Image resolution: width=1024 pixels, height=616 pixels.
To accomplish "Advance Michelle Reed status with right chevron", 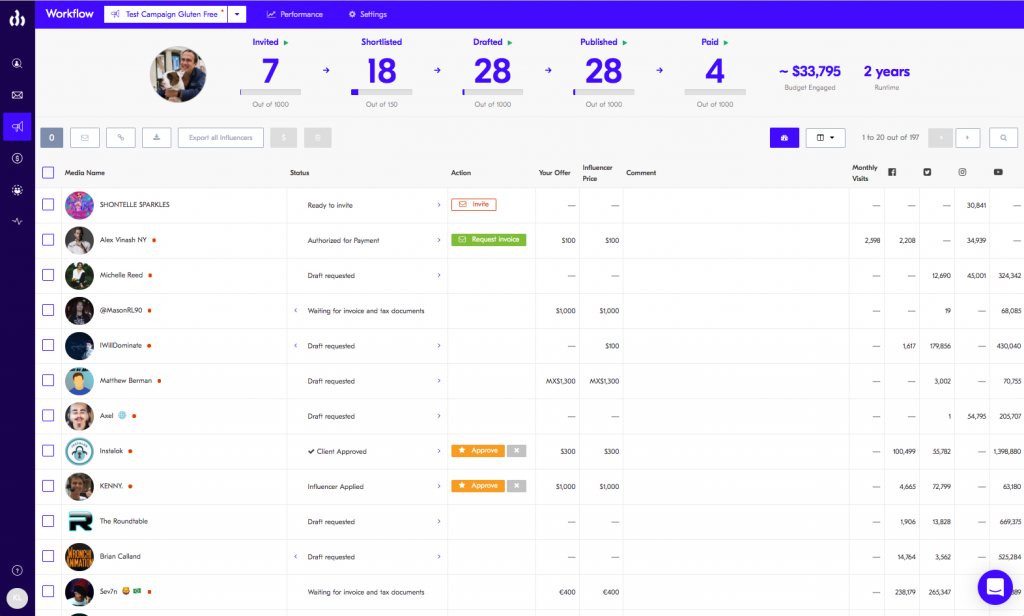I will (x=439, y=275).
